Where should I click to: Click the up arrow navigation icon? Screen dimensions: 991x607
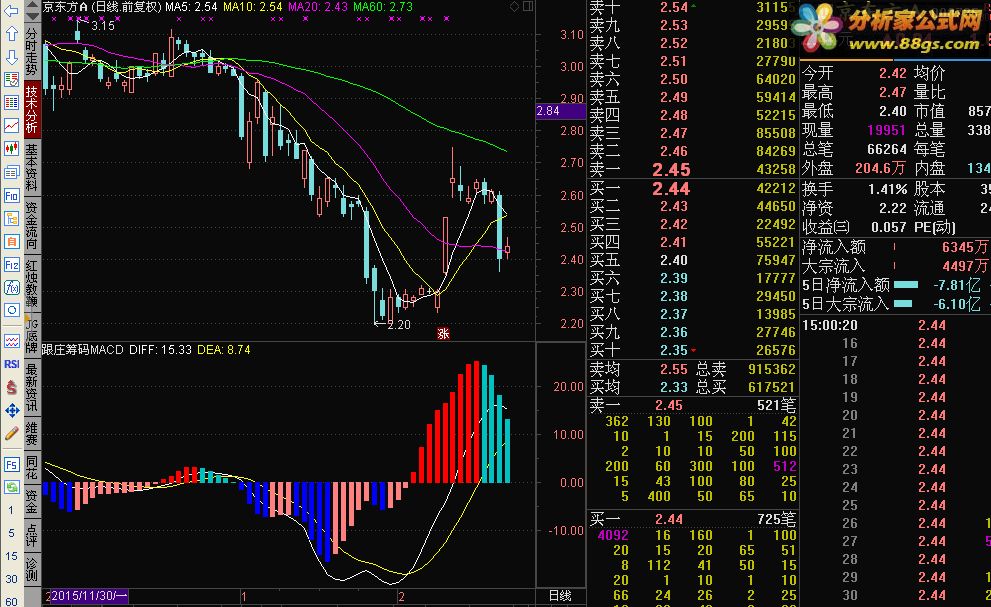(x=11, y=34)
